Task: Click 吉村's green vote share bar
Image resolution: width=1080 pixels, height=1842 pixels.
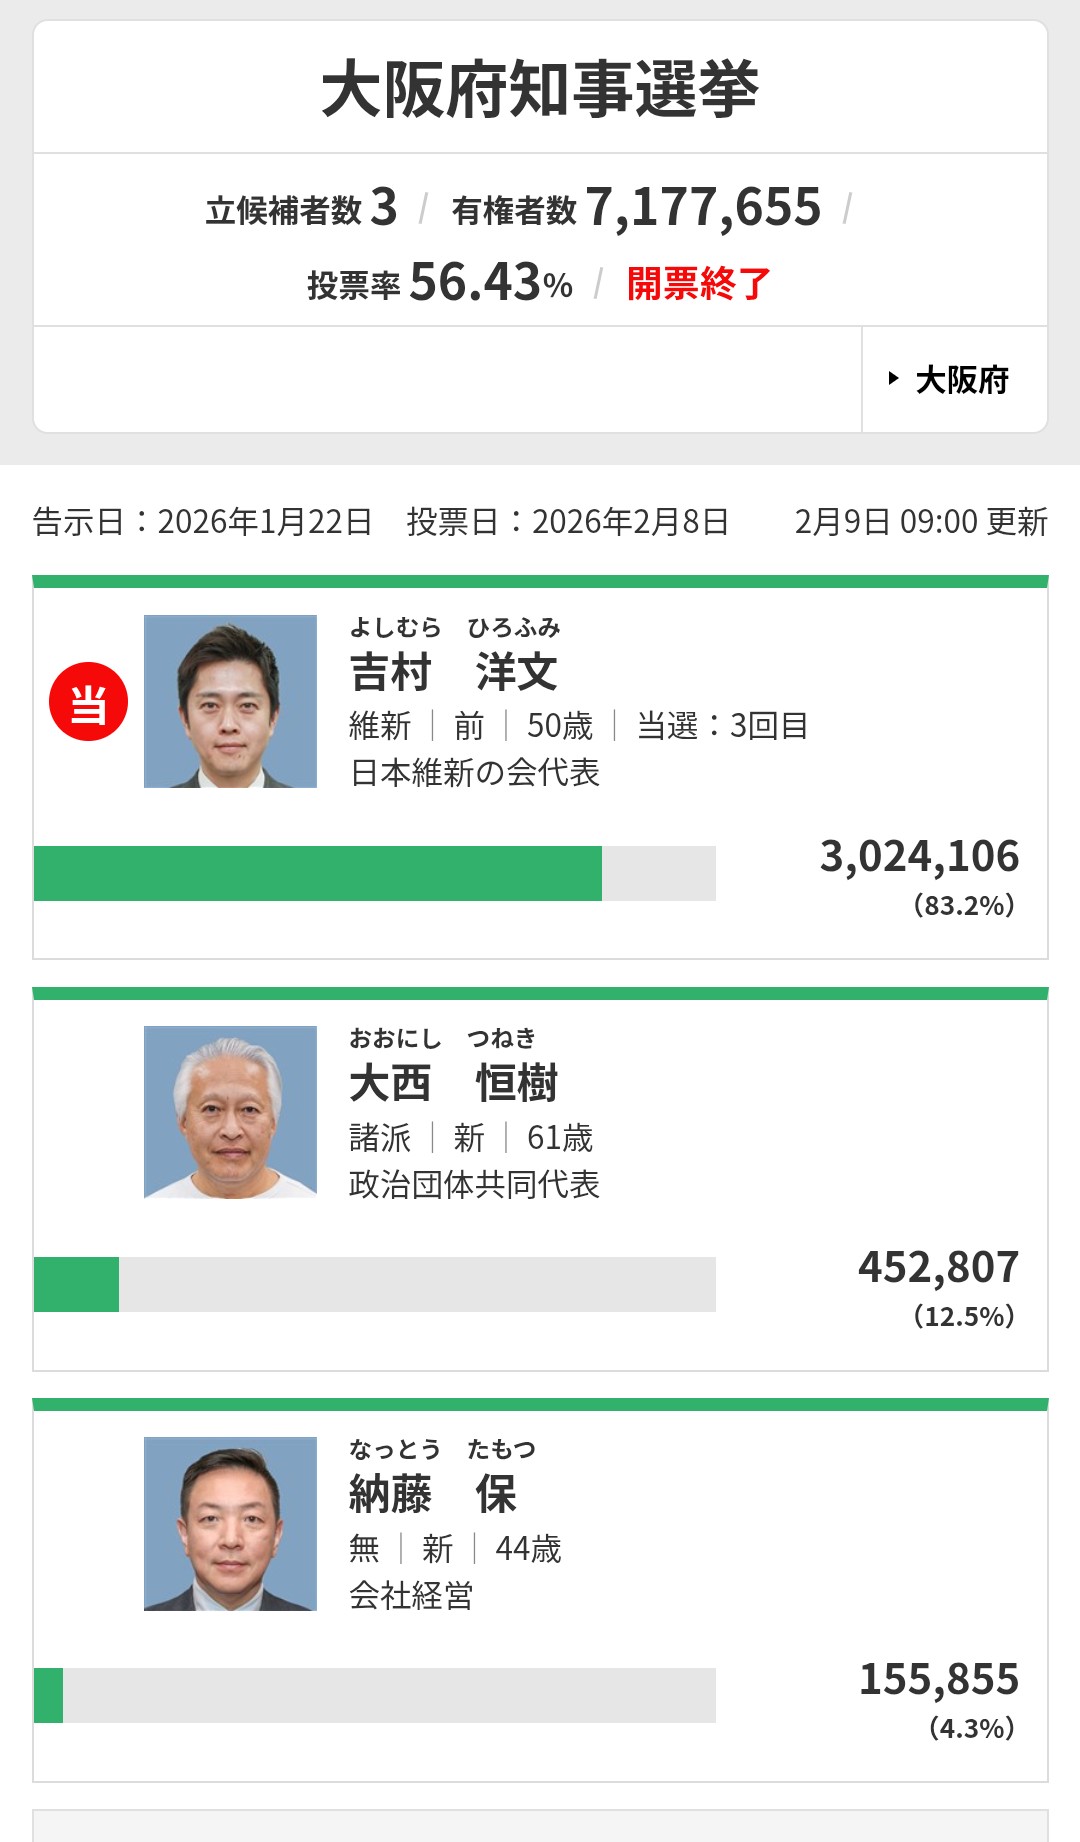Action: (x=318, y=873)
